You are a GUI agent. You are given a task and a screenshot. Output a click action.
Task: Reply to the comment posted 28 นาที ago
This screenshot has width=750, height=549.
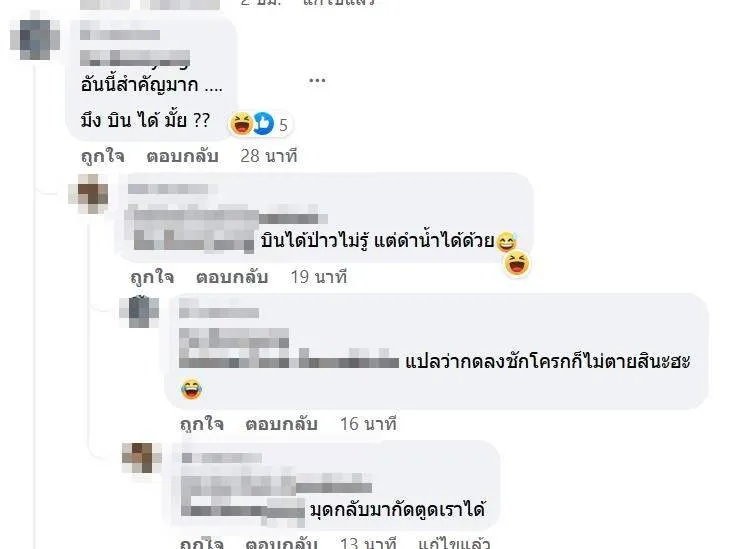[x=182, y=156]
